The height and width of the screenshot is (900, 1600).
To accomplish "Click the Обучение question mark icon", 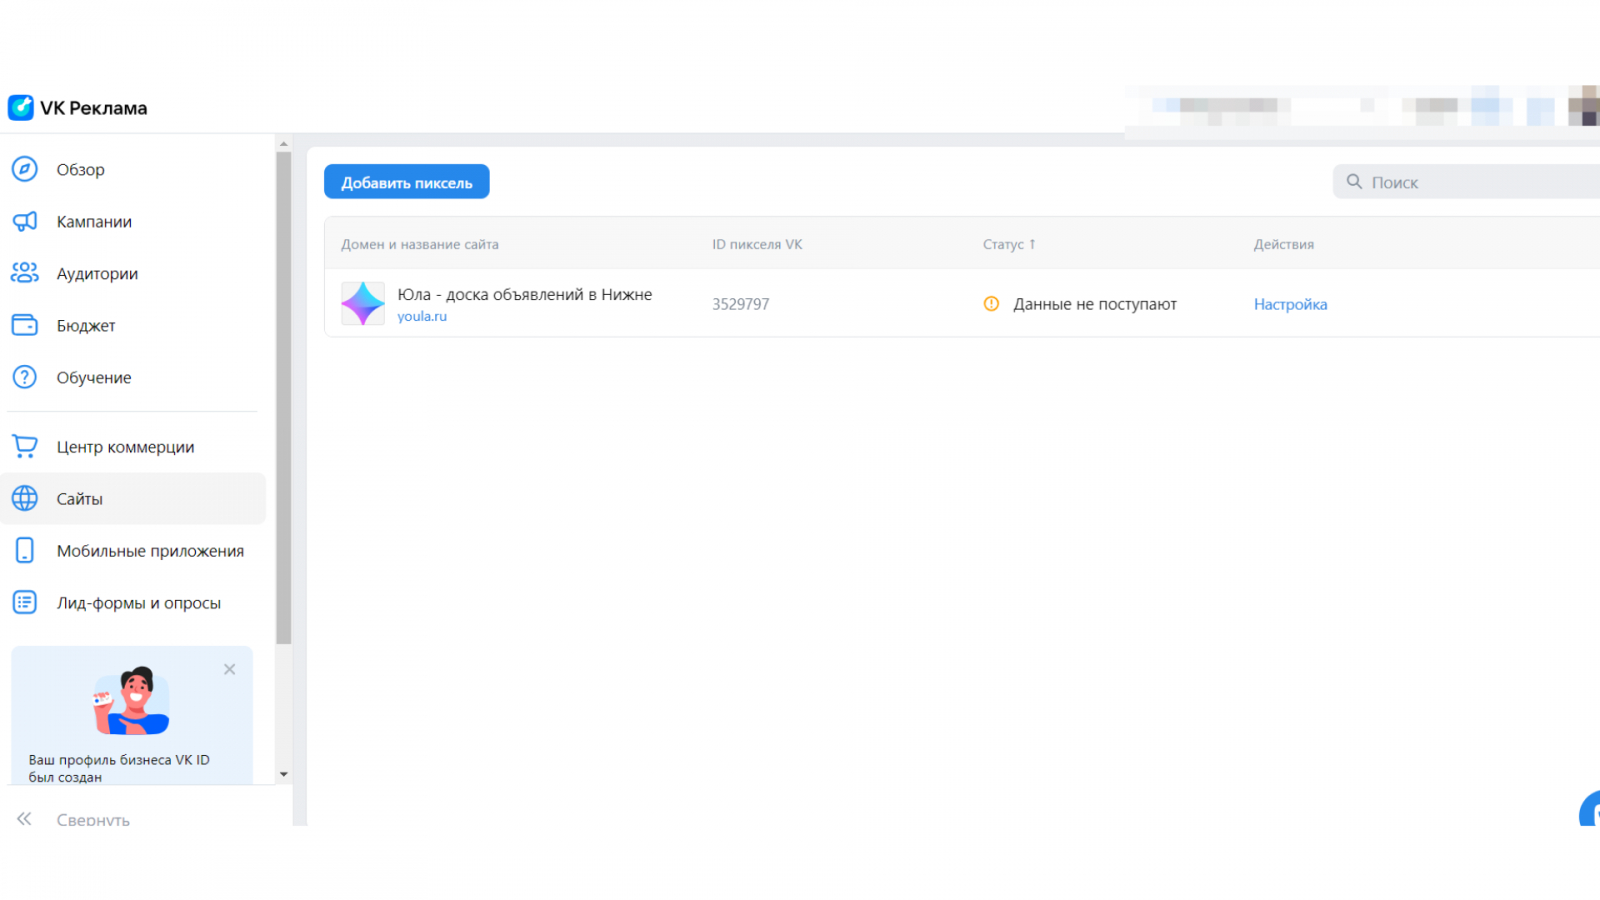I will [25, 377].
